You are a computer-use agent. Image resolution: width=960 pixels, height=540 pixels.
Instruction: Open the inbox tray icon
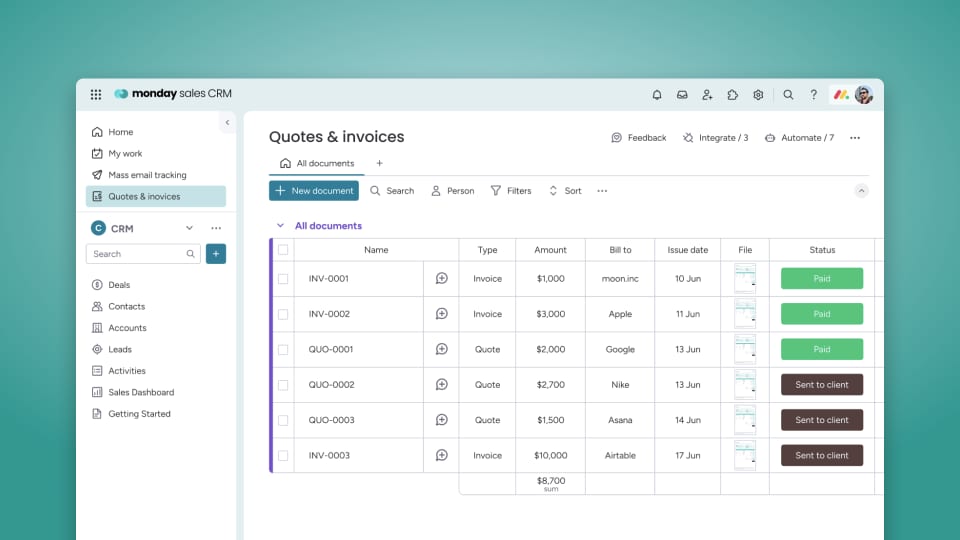pyautogui.click(x=682, y=95)
